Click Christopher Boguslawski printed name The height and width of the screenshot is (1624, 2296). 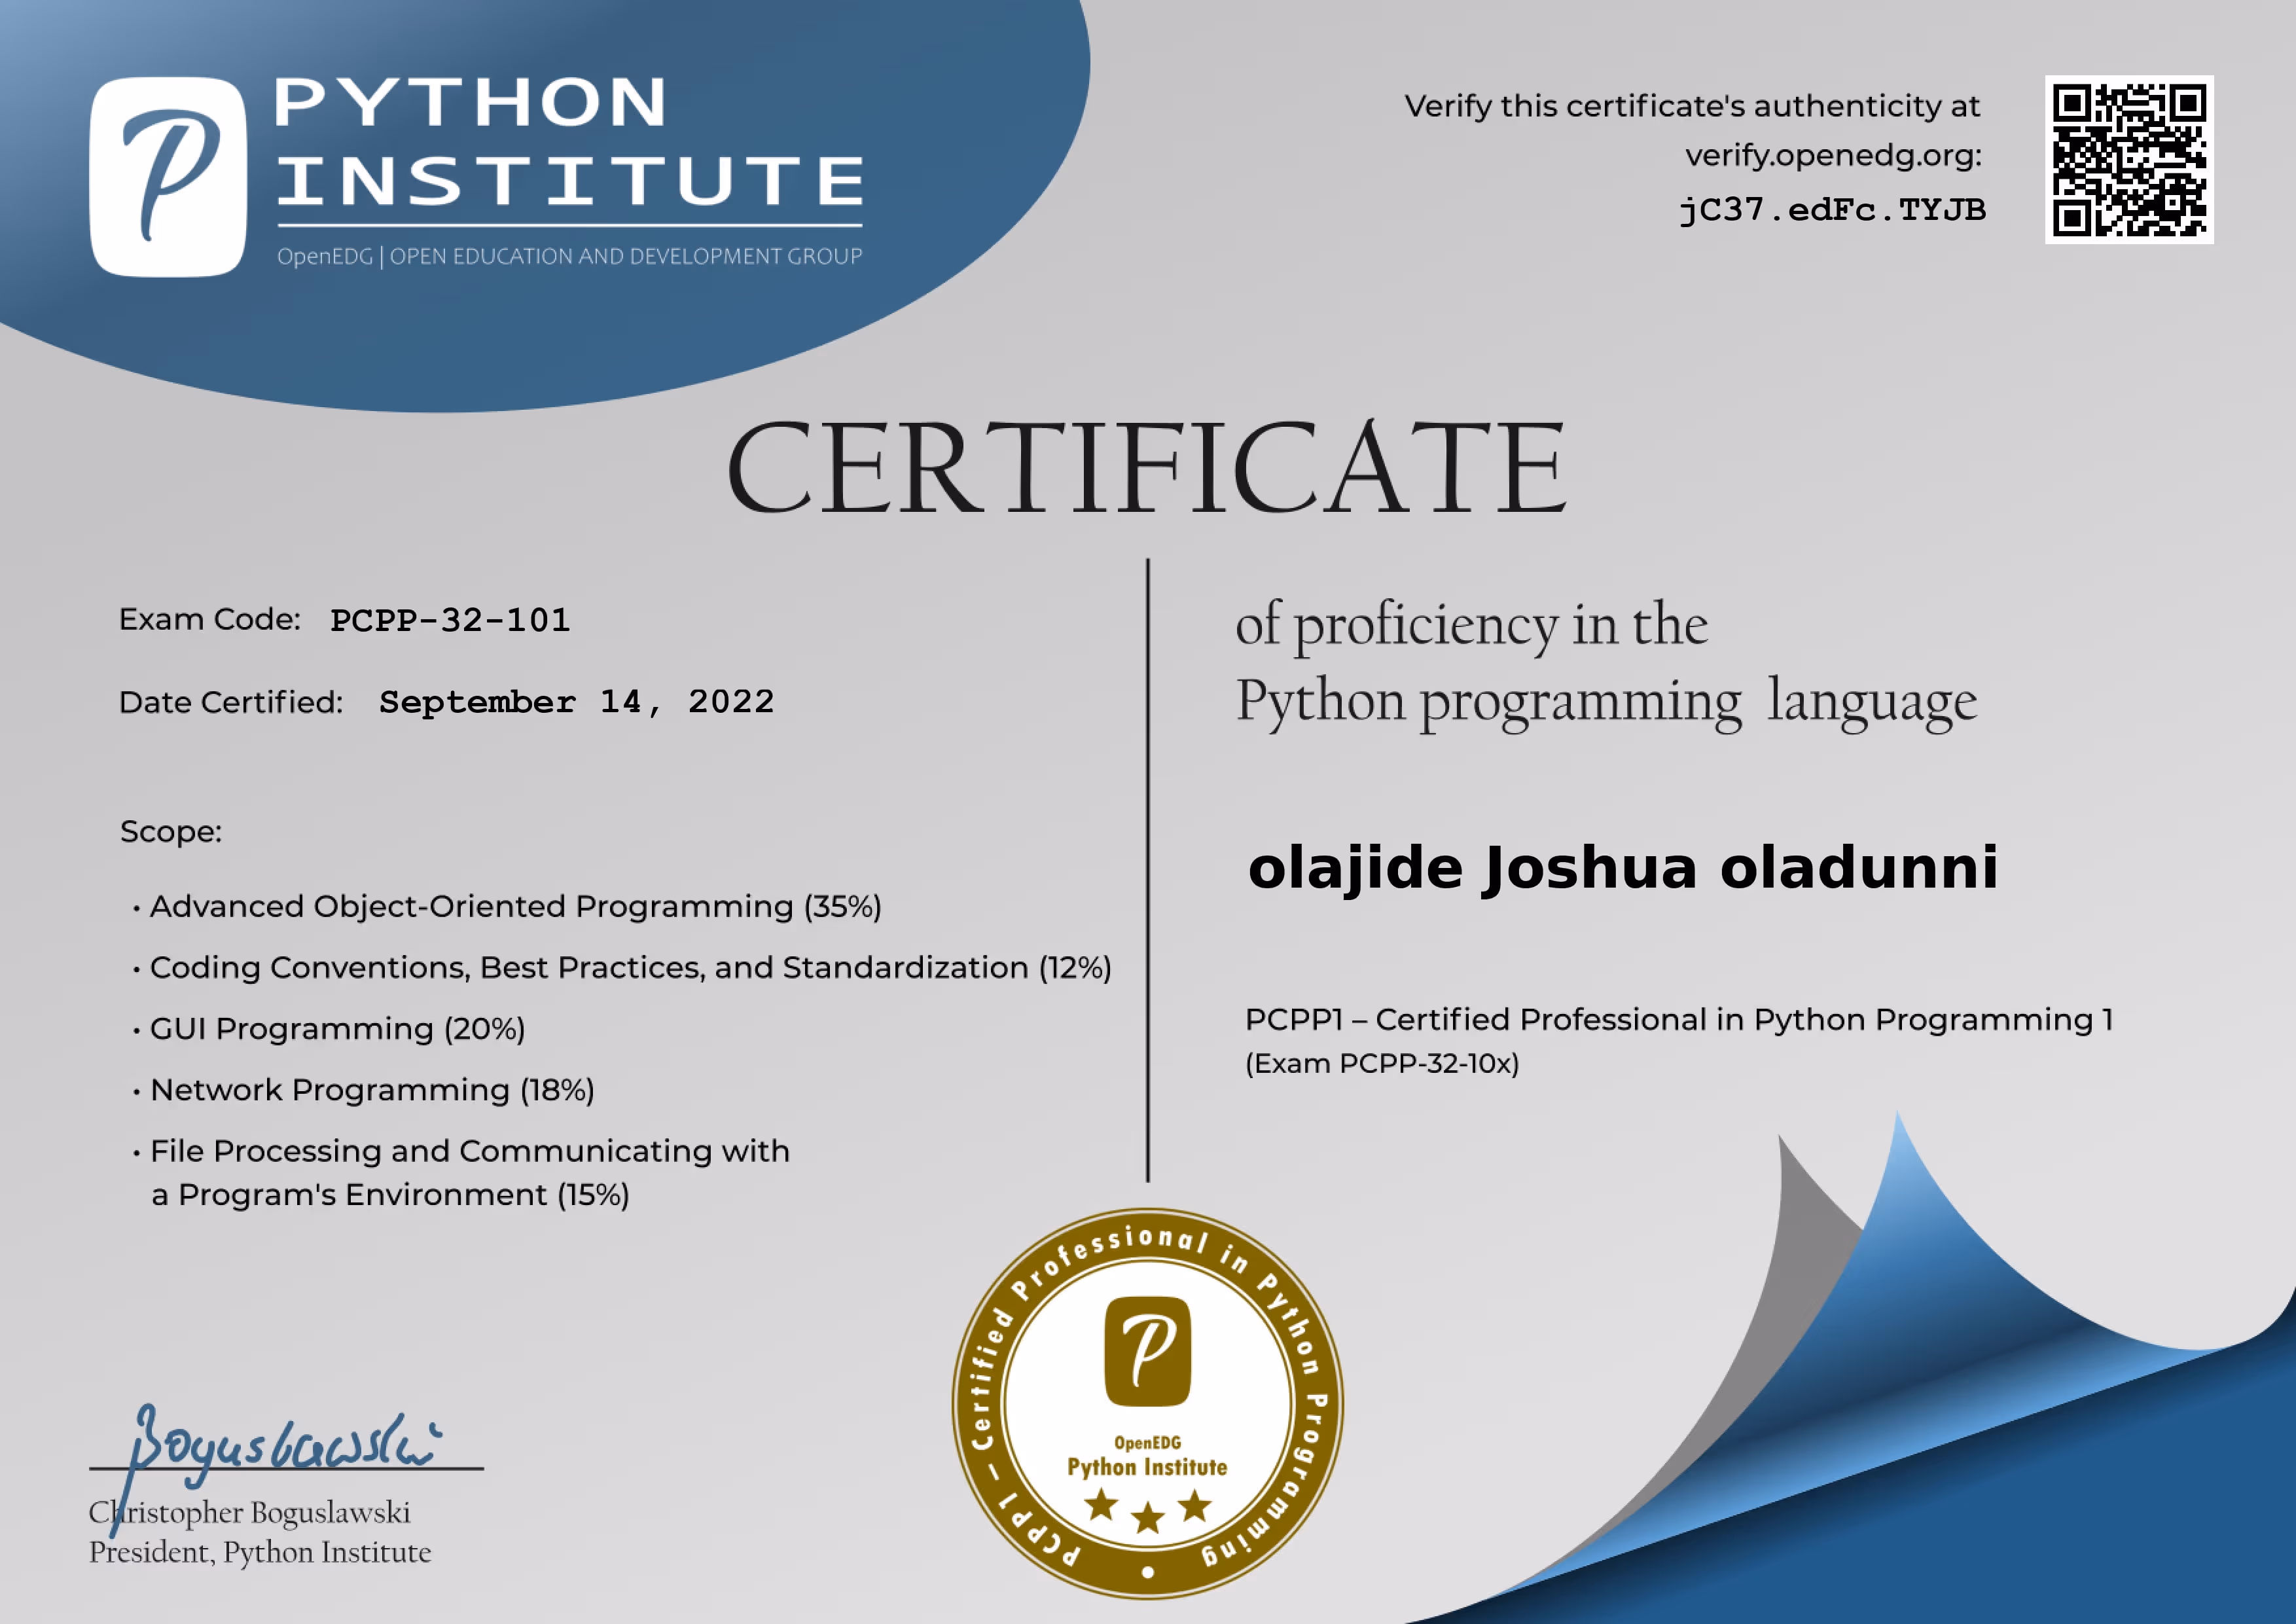point(250,1513)
